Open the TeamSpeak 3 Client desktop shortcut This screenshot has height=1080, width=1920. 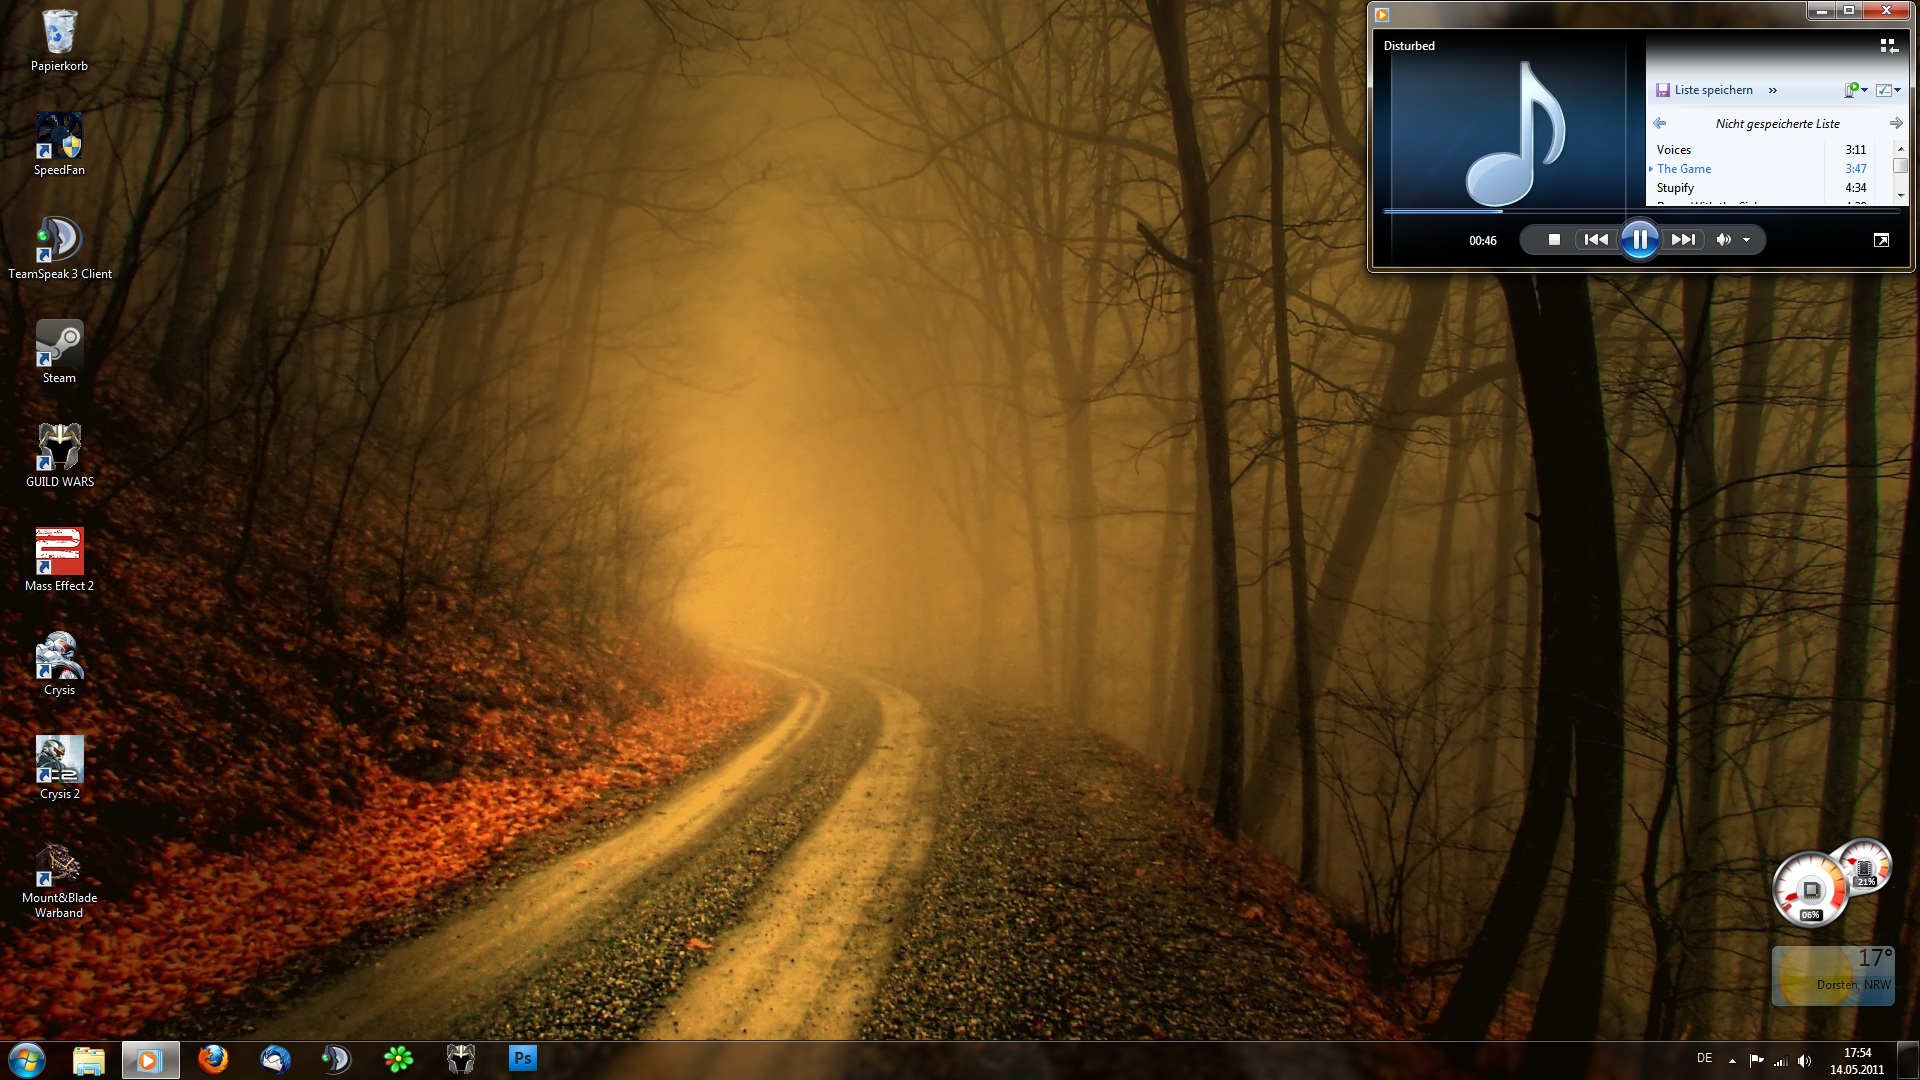pyautogui.click(x=59, y=249)
